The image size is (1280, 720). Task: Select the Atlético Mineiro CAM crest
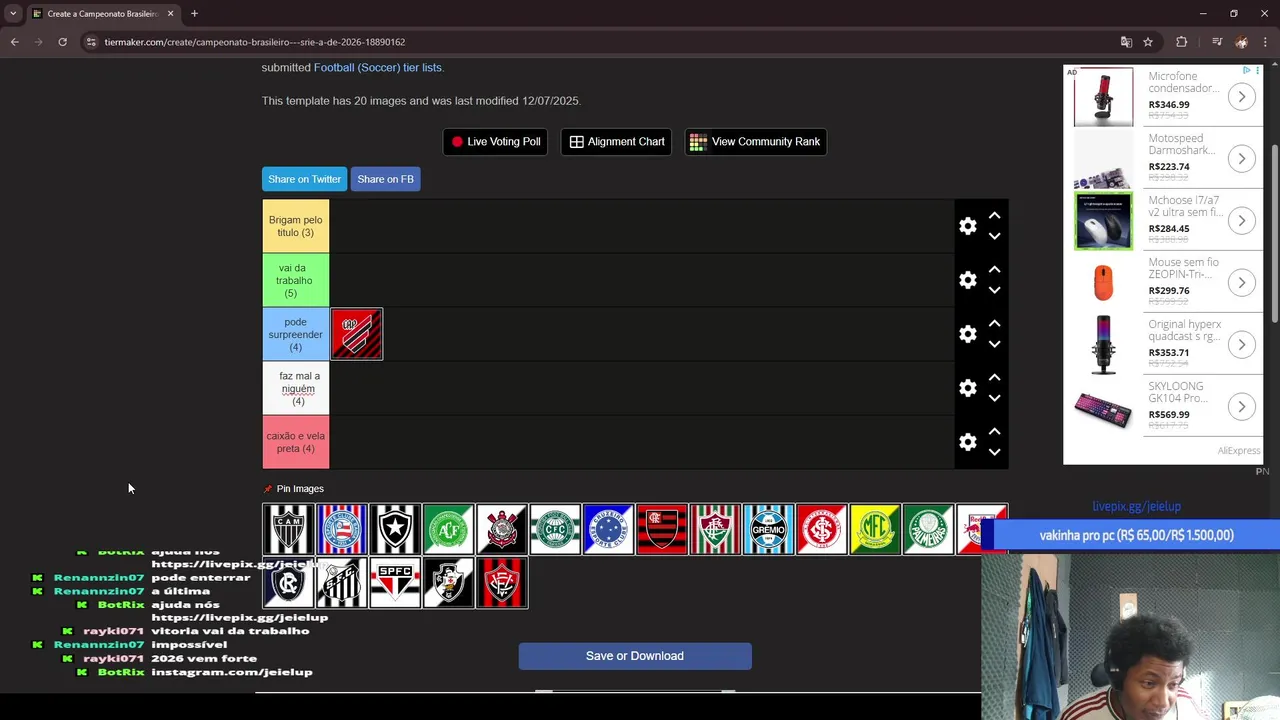coord(288,529)
